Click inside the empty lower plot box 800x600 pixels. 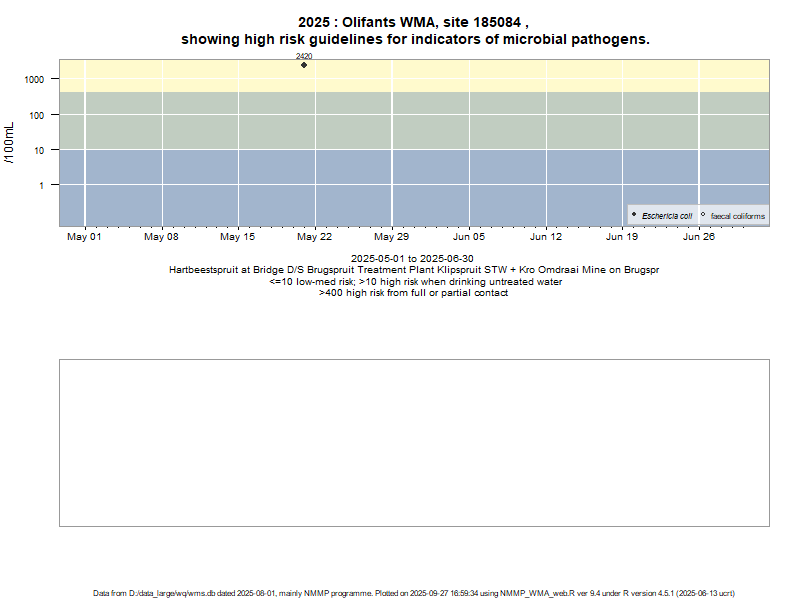[414, 442]
